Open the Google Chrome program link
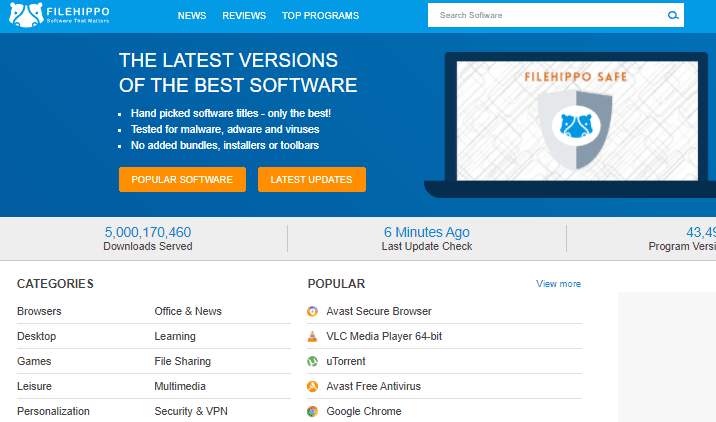This screenshot has height=422, width=716. 363,411
